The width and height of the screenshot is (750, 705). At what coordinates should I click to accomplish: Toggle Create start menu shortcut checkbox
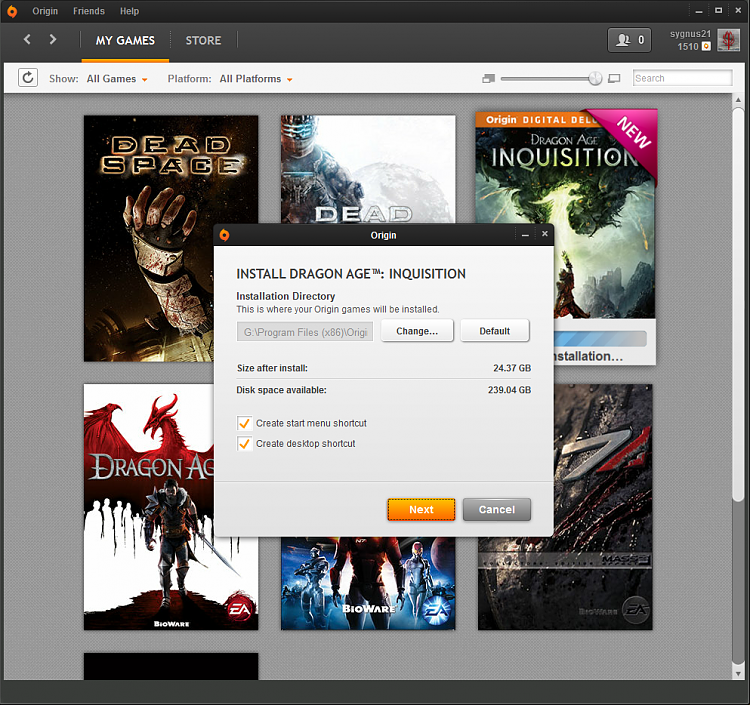[244, 423]
